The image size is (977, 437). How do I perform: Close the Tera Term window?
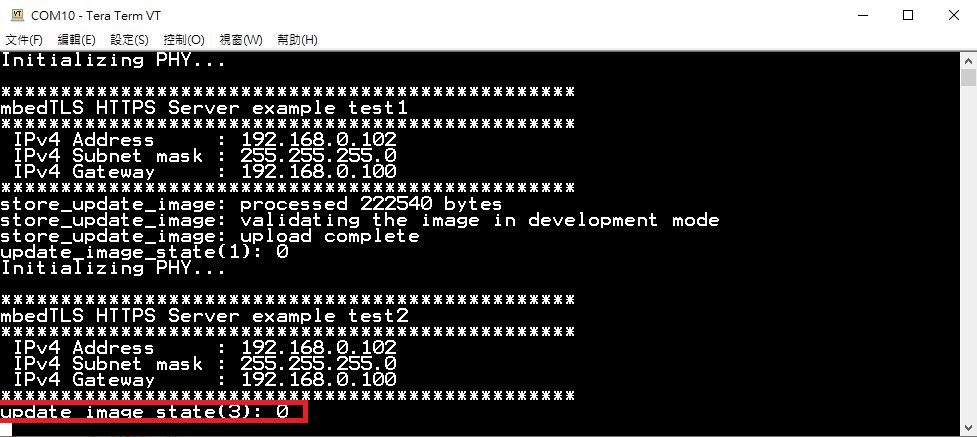(x=953, y=16)
